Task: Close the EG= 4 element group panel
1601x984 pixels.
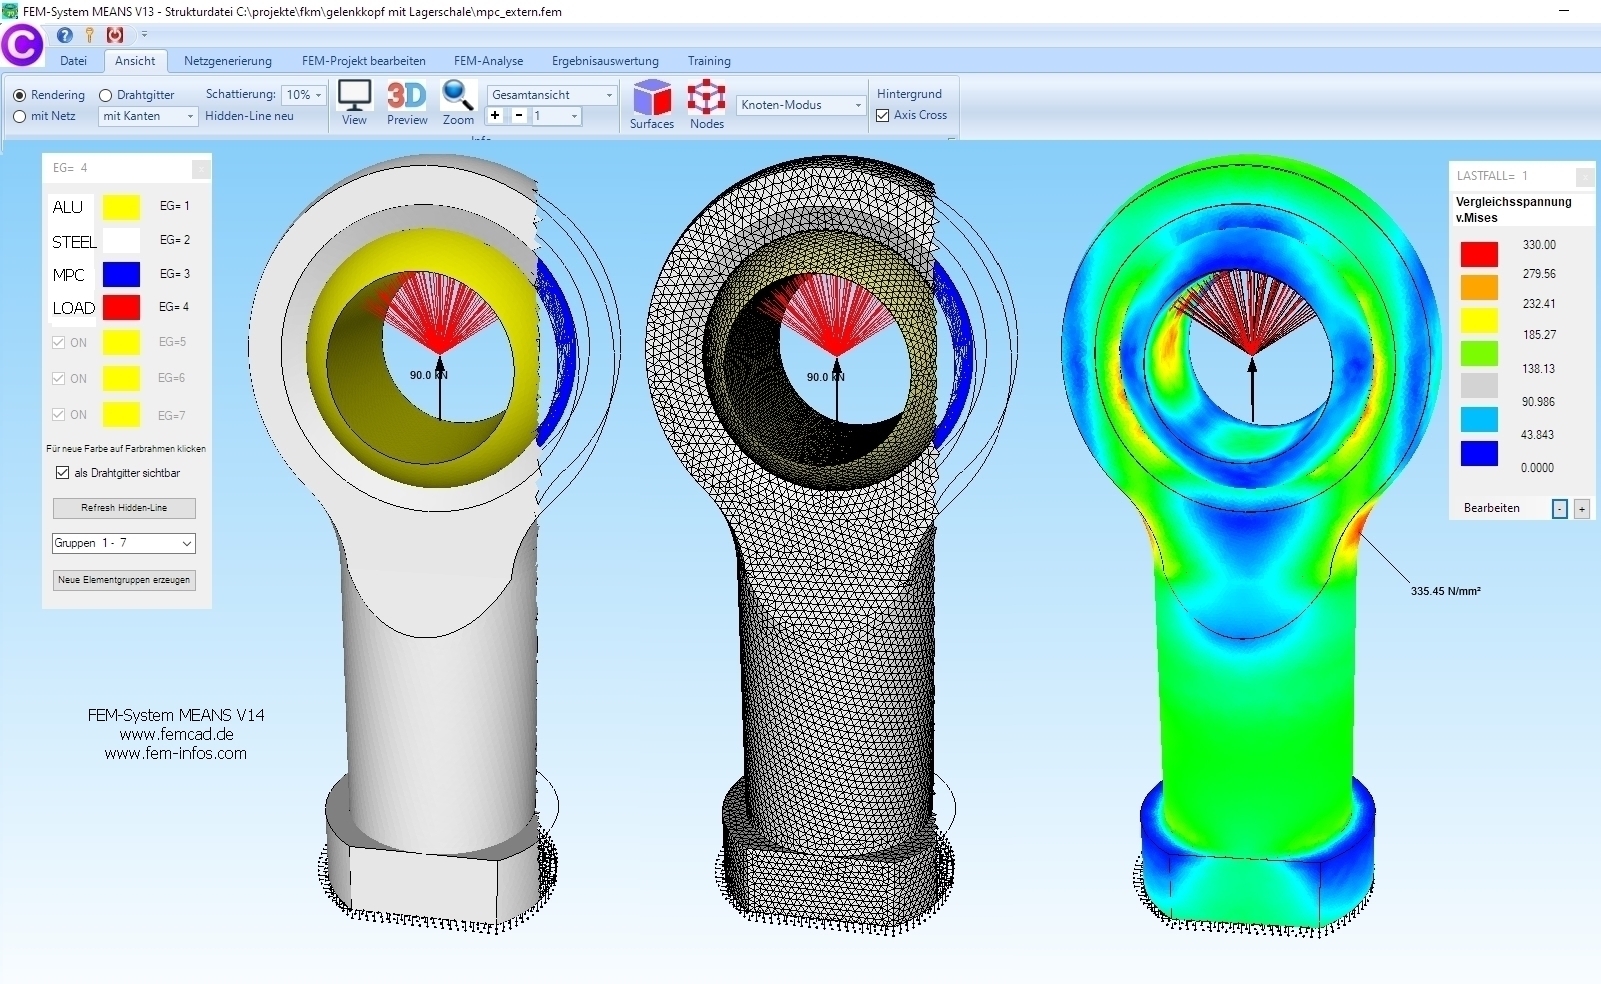Action: [x=201, y=169]
